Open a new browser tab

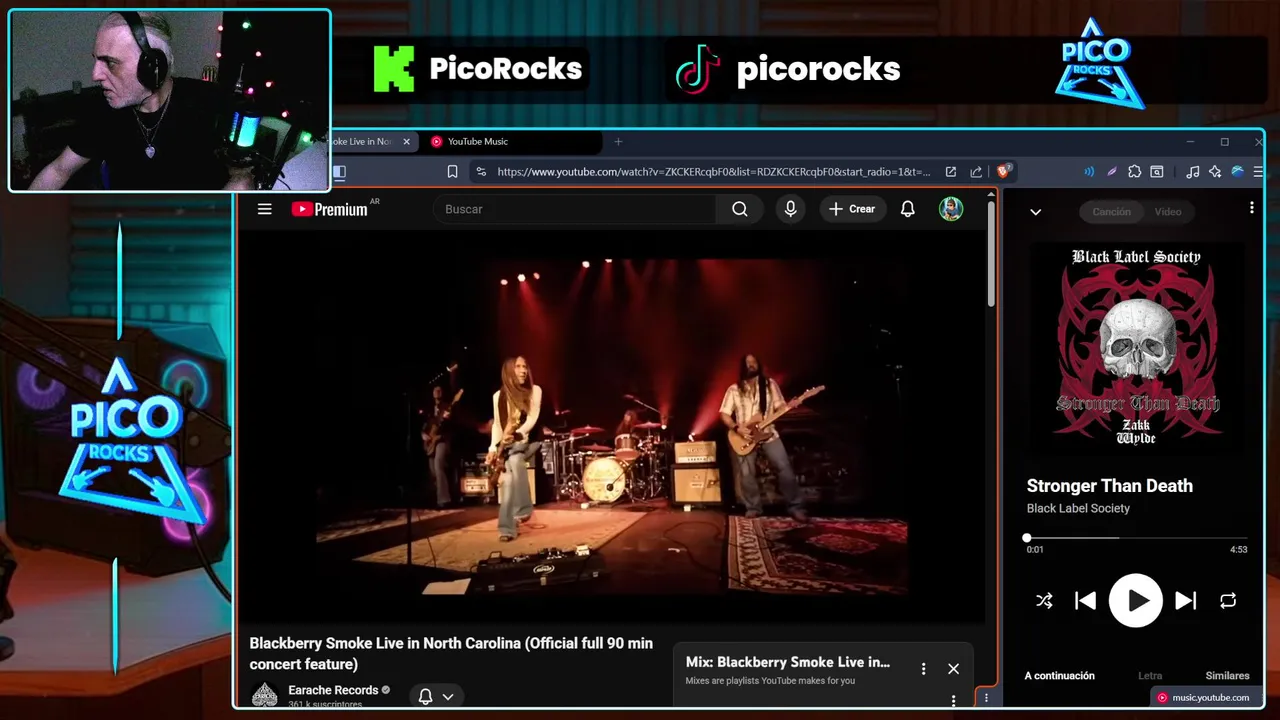tap(618, 142)
